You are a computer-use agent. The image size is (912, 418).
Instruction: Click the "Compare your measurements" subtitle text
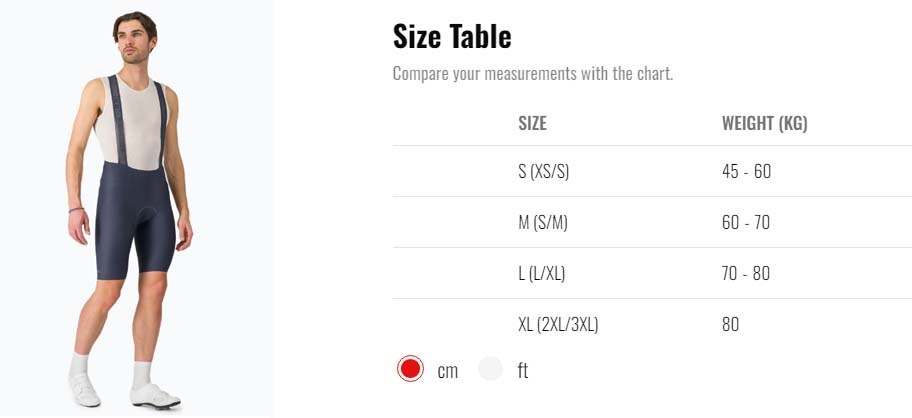coord(533,74)
